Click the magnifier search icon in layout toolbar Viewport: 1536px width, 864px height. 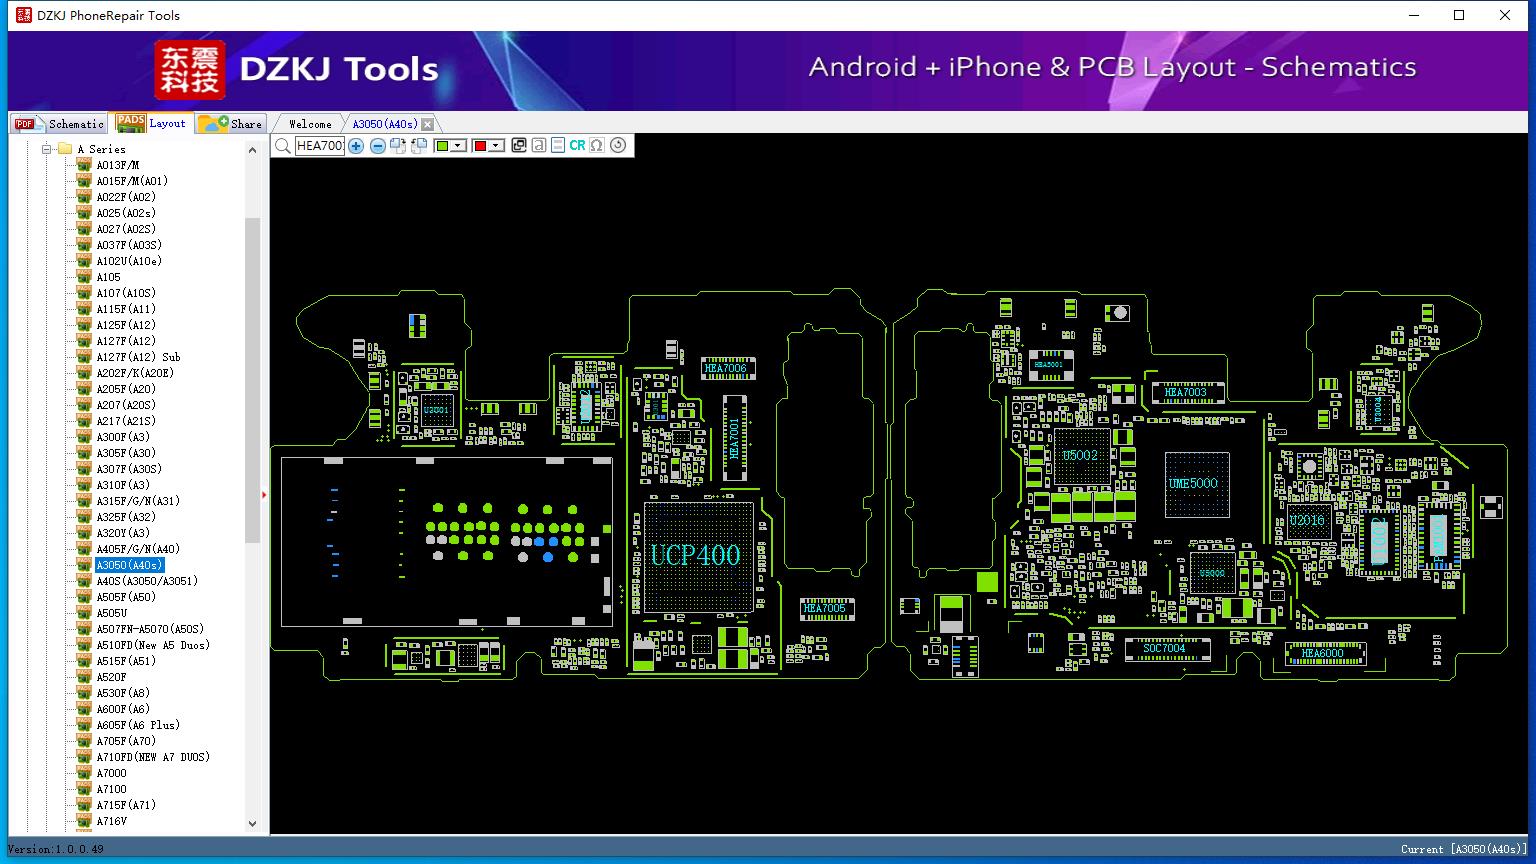coord(283,146)
